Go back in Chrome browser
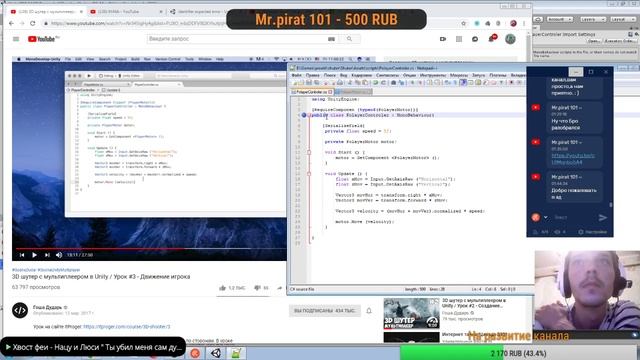640x360 pixels. [x=11, y=23]
